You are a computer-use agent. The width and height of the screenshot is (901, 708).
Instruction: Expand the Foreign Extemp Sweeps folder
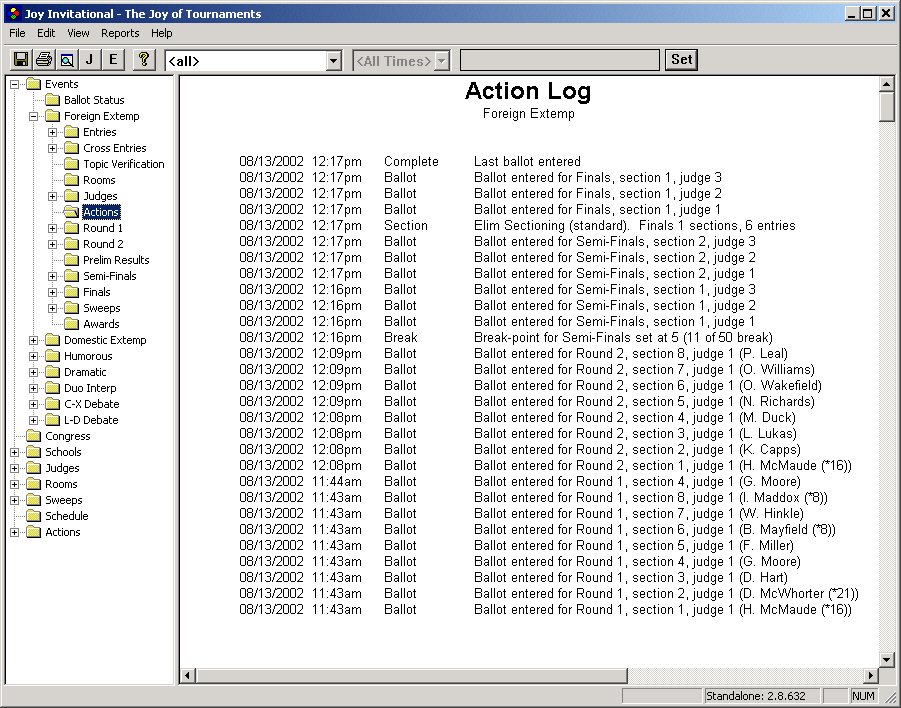[53, 309]
